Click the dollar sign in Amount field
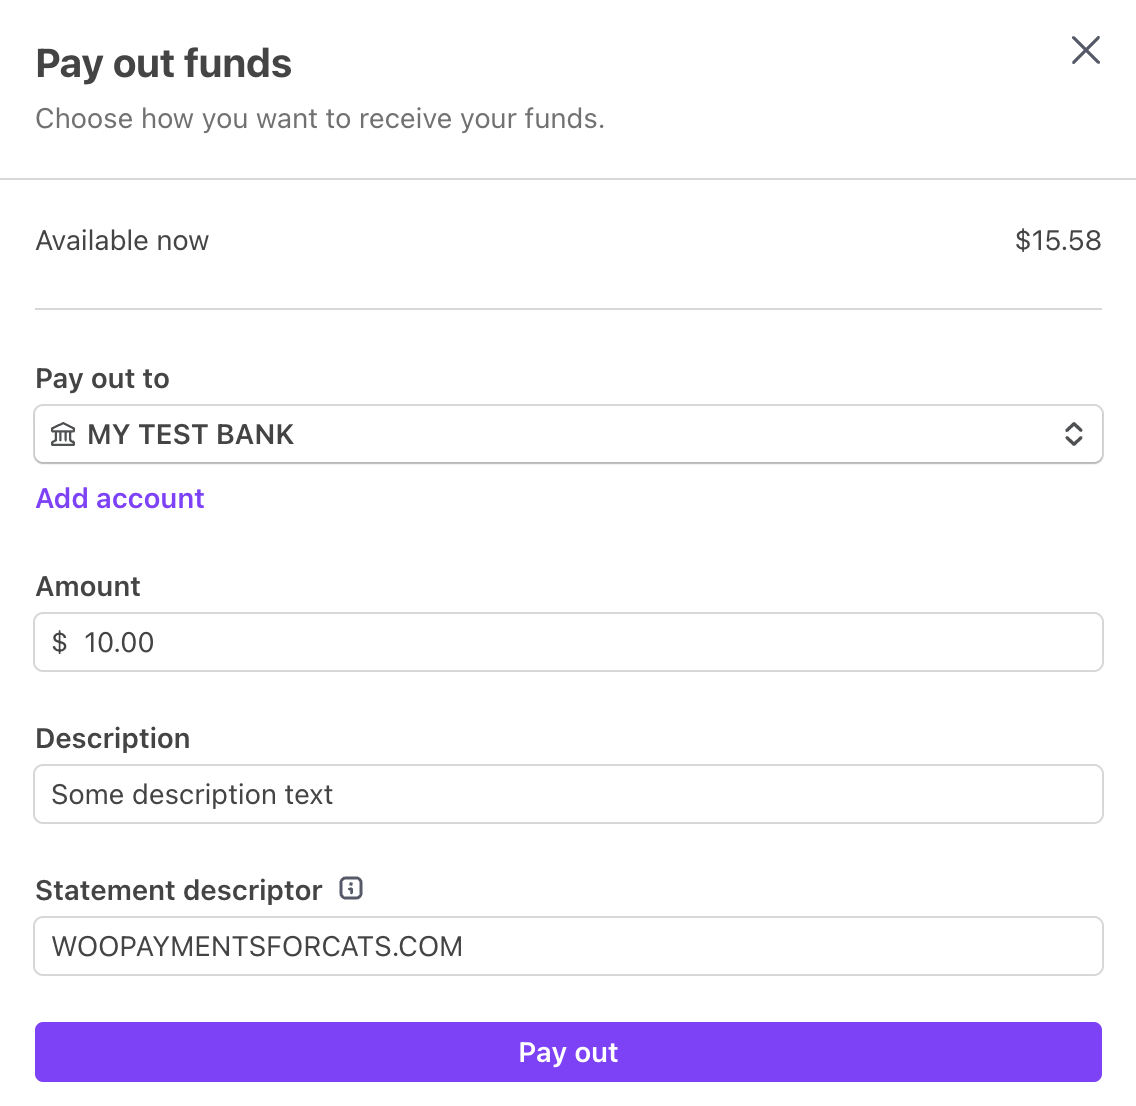The height and width of the screenshot is (1106, 1136). click(60, 642)
